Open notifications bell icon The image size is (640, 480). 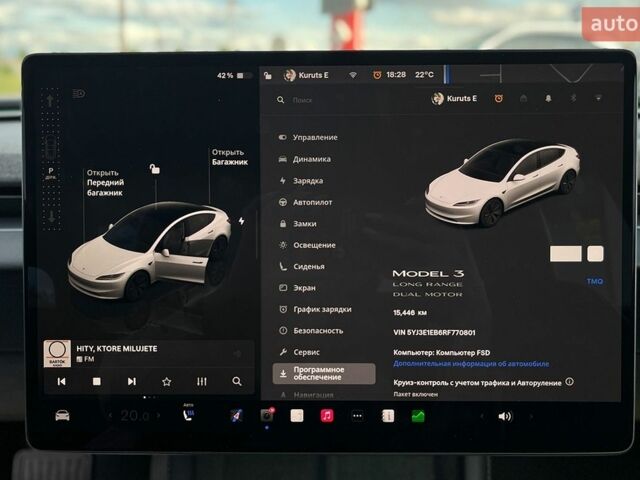pyautogui.click(x=548, y=98)
